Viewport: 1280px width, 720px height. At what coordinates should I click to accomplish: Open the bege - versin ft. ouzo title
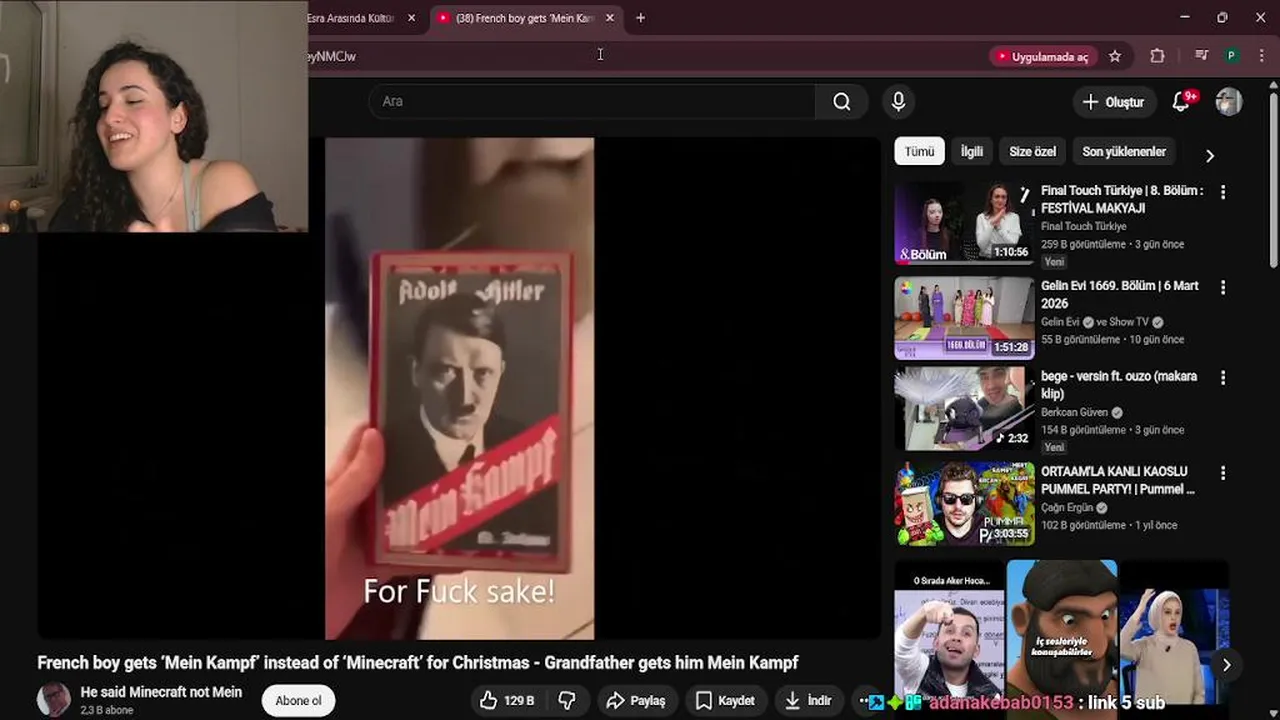tap(1119, 385)
